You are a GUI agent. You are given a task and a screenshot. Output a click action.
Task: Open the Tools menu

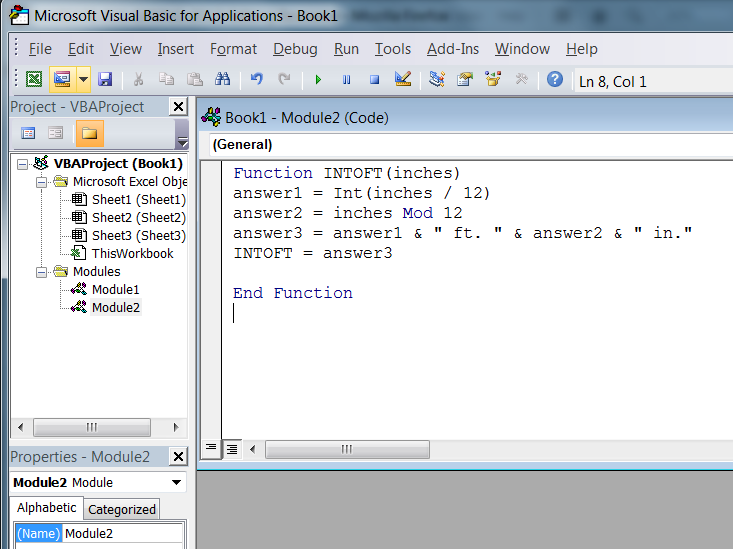(x=393, y=49)
